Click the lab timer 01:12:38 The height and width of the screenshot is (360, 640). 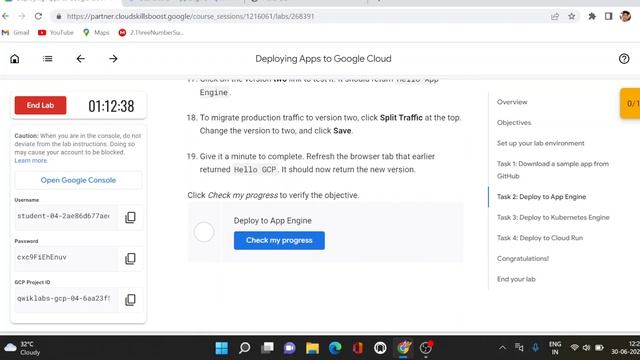[x=111, y=106]
